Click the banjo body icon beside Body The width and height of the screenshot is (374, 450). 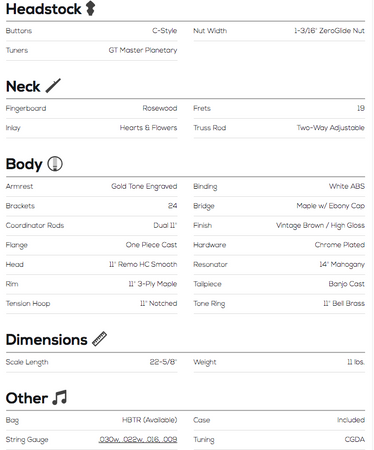pos(55,164)
